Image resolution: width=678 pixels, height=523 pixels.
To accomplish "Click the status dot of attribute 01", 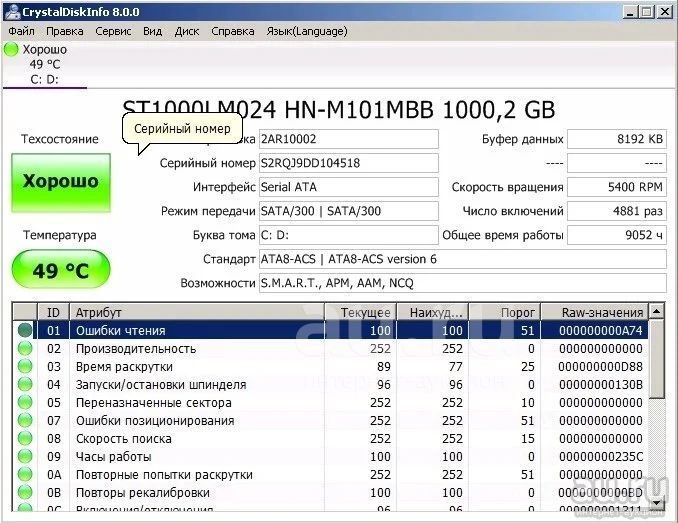I will click(x=25, y=330).
